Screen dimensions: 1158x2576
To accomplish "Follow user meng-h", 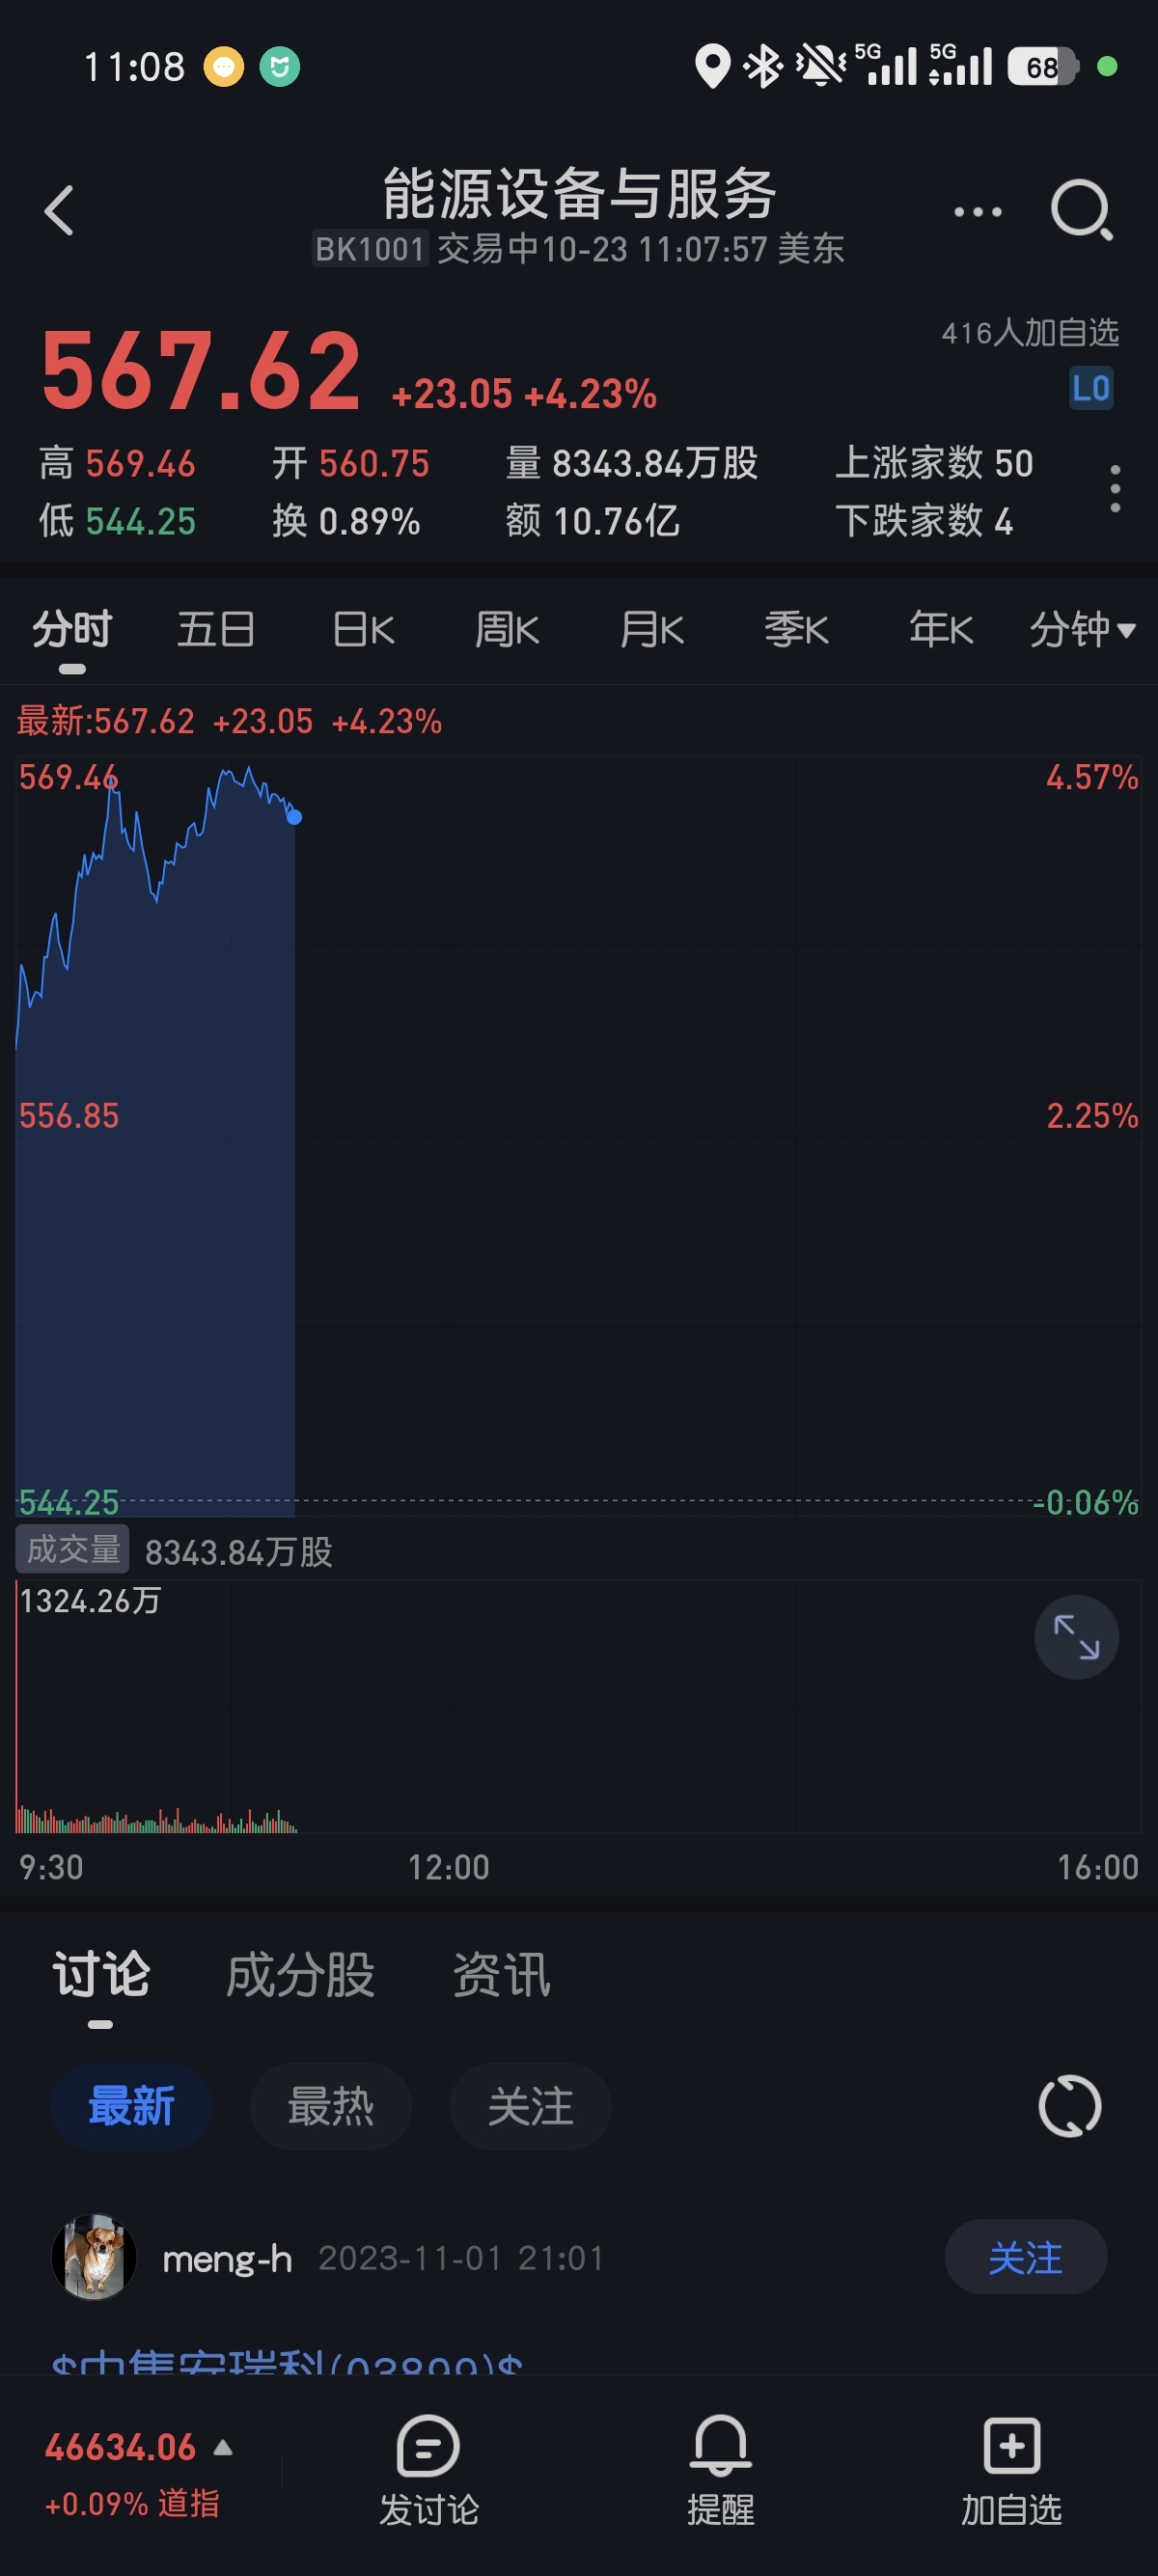I will pos(1025,2258).
